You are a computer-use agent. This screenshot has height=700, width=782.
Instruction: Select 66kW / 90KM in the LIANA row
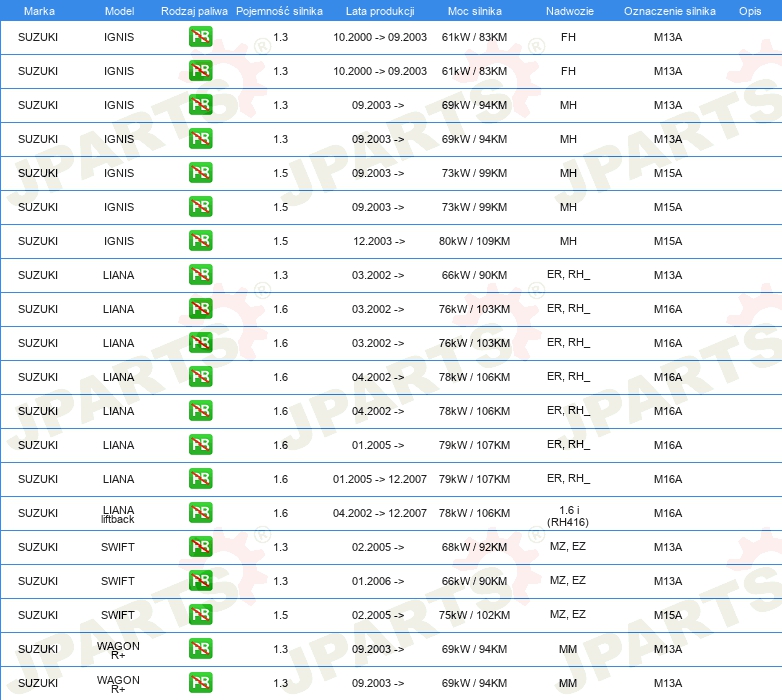pyautogui.click(x=474, y=275)
